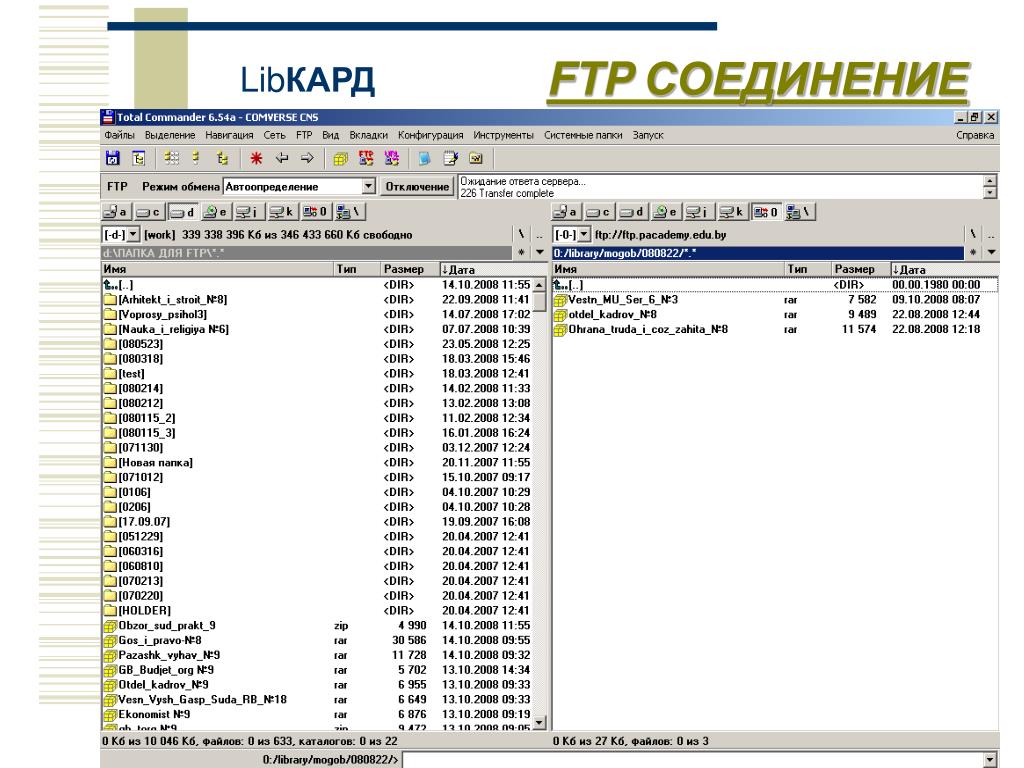The height and width of the screenshot is (768, 1024).
Task: Switch to brief view using the grid-list toolbar icon
Action: point(172,158)
